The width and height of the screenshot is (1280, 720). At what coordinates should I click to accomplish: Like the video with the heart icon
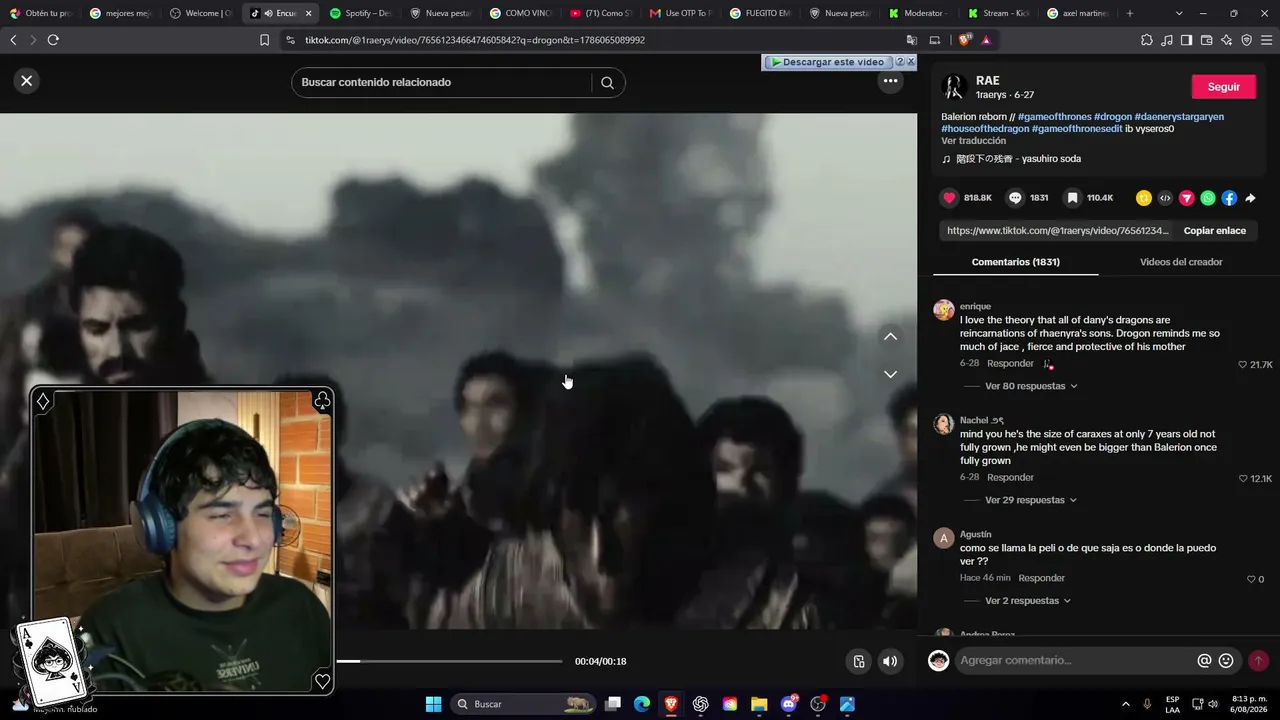[x=950, y=198]
